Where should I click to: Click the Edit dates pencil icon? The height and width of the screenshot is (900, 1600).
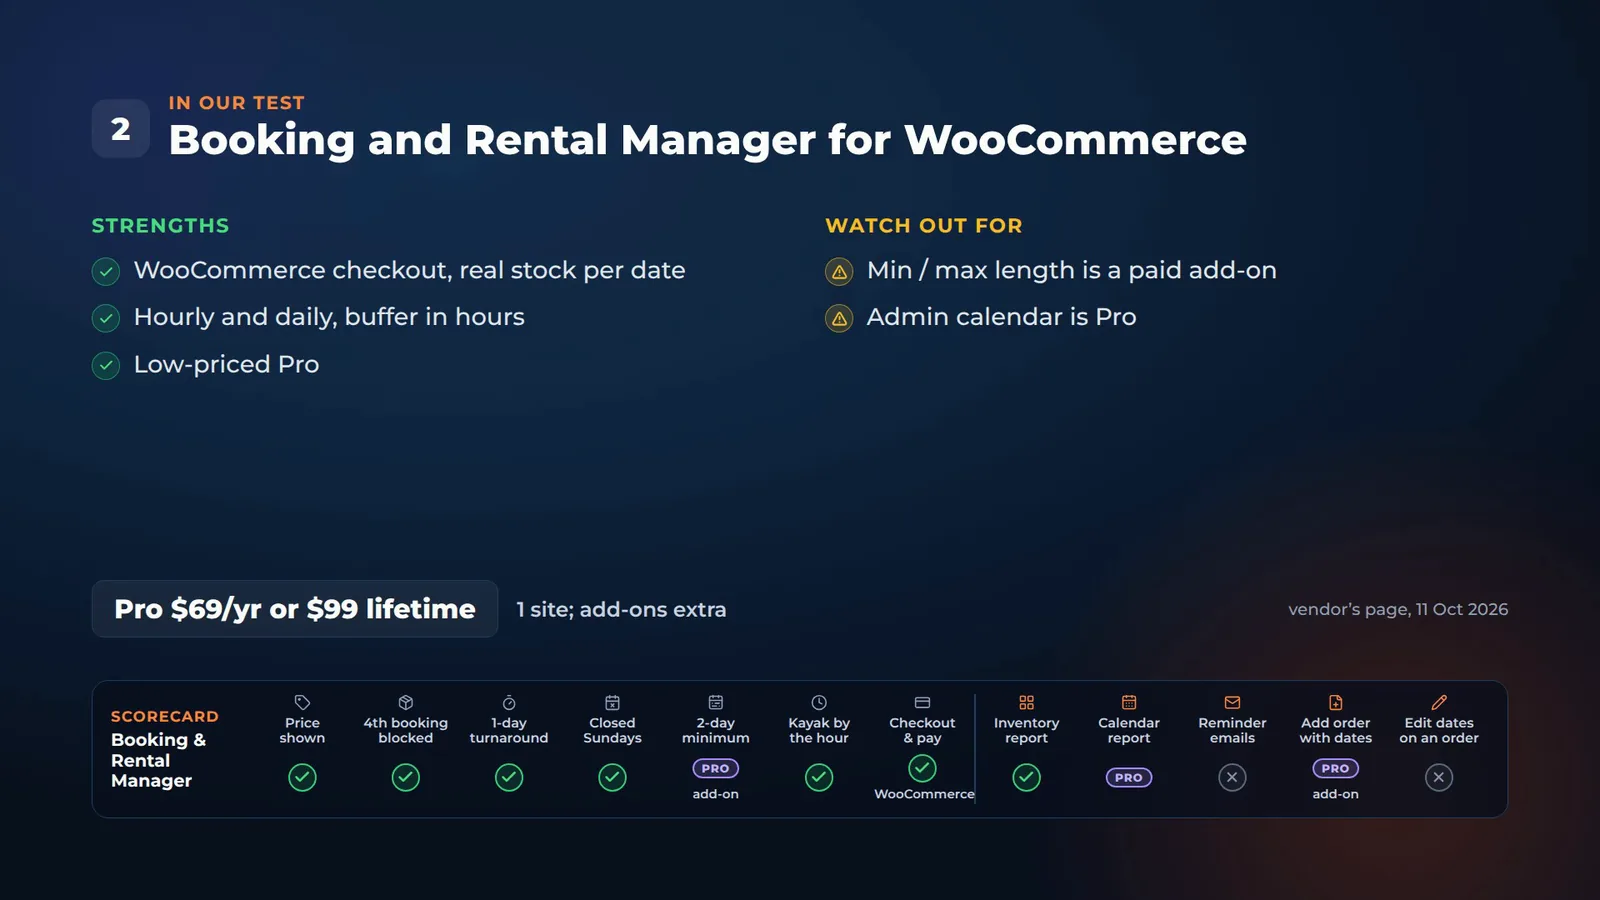pos(1439,703)
